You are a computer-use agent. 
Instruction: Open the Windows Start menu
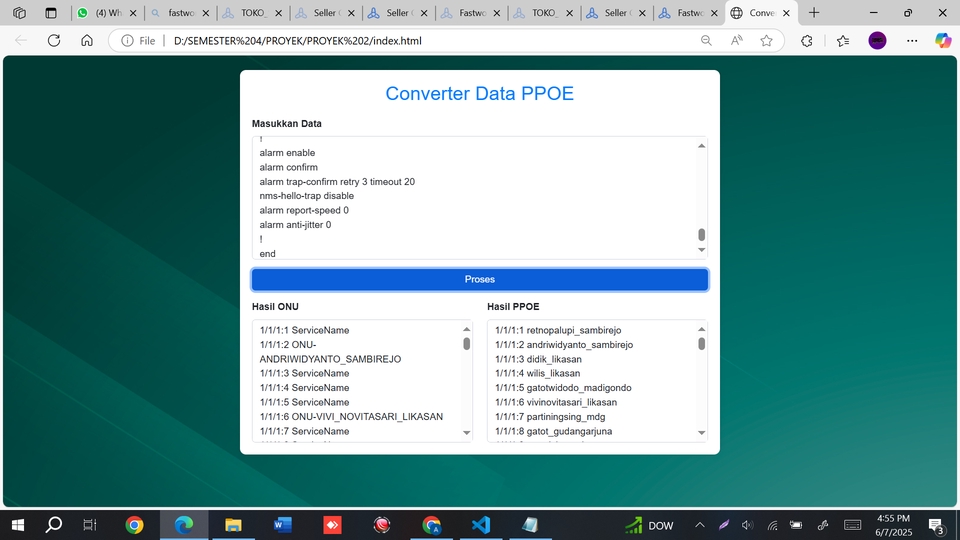(18, 525)
